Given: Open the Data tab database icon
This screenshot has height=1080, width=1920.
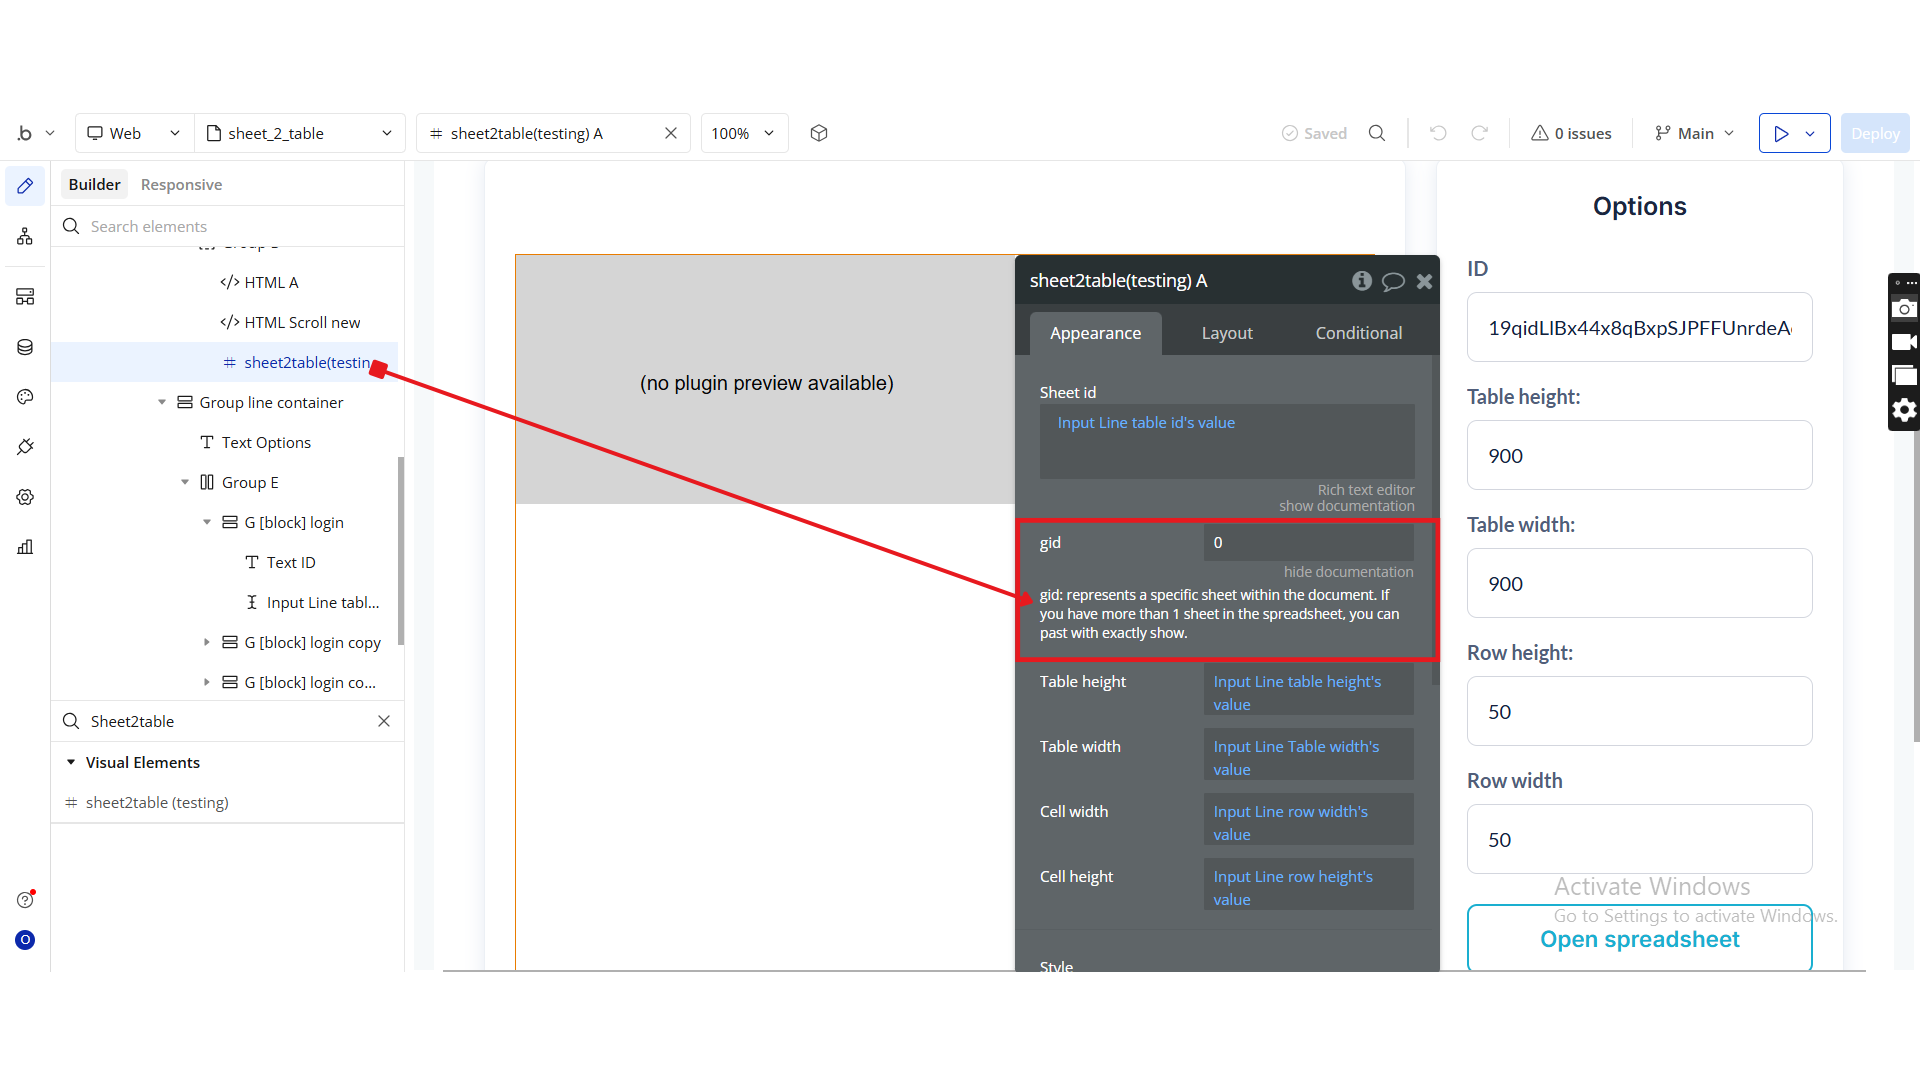Looking at the screenshot, I should point(25,347).
